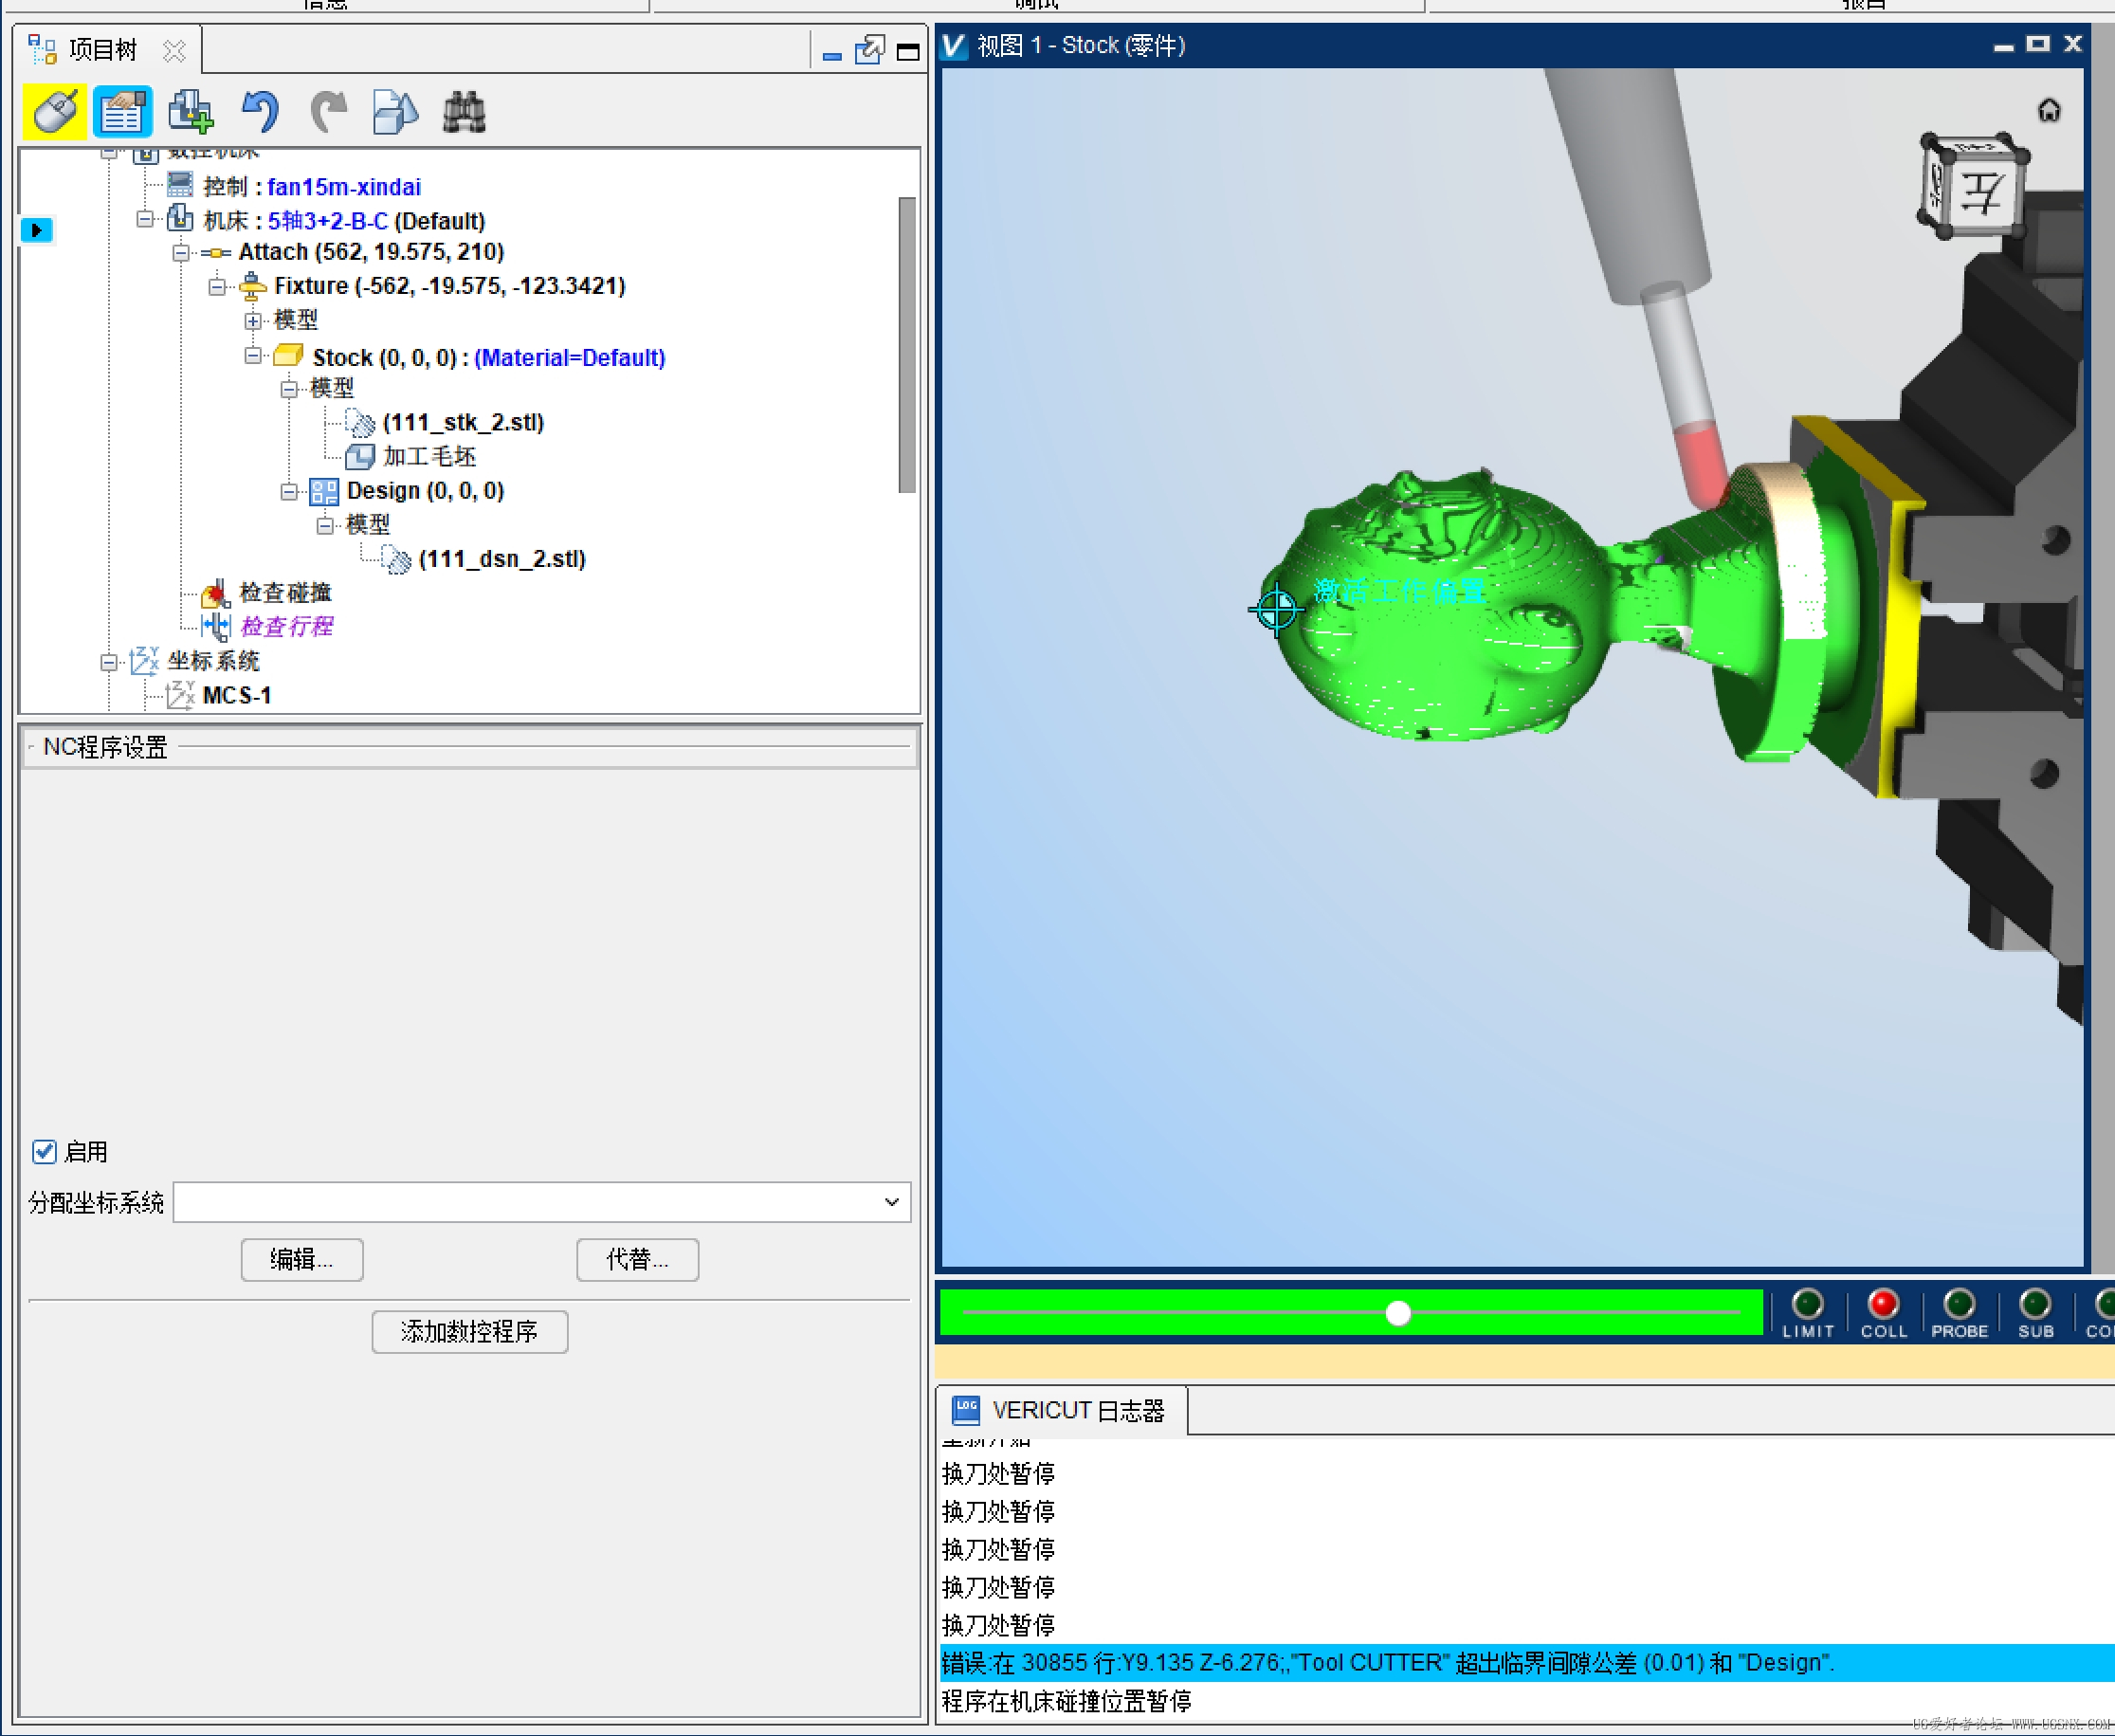2115x1736 pixels.
Task: Click the PROBE status light
Action: pyautogui.click(x=1958, y=1303)
